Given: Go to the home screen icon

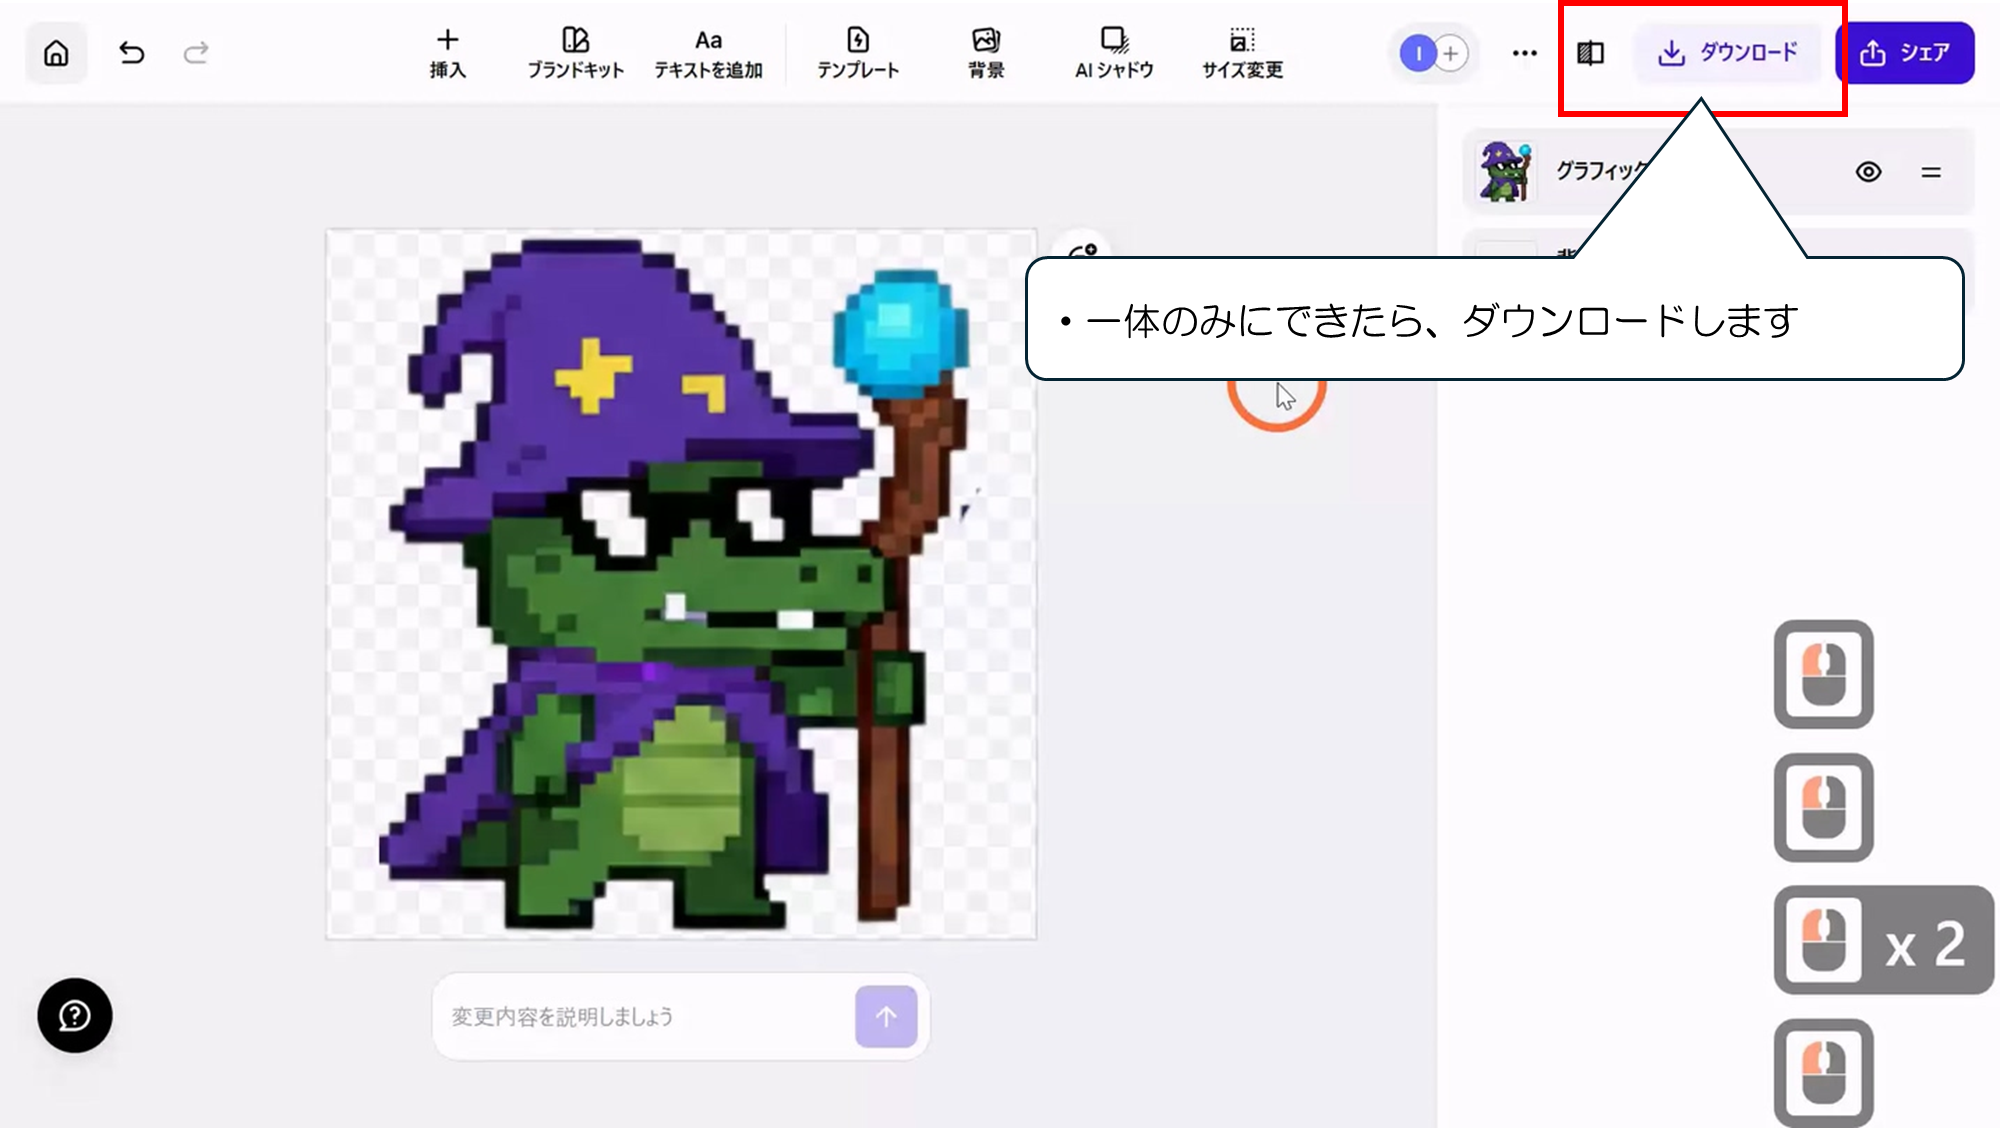Looking at the screenshot, I should 56,53.
